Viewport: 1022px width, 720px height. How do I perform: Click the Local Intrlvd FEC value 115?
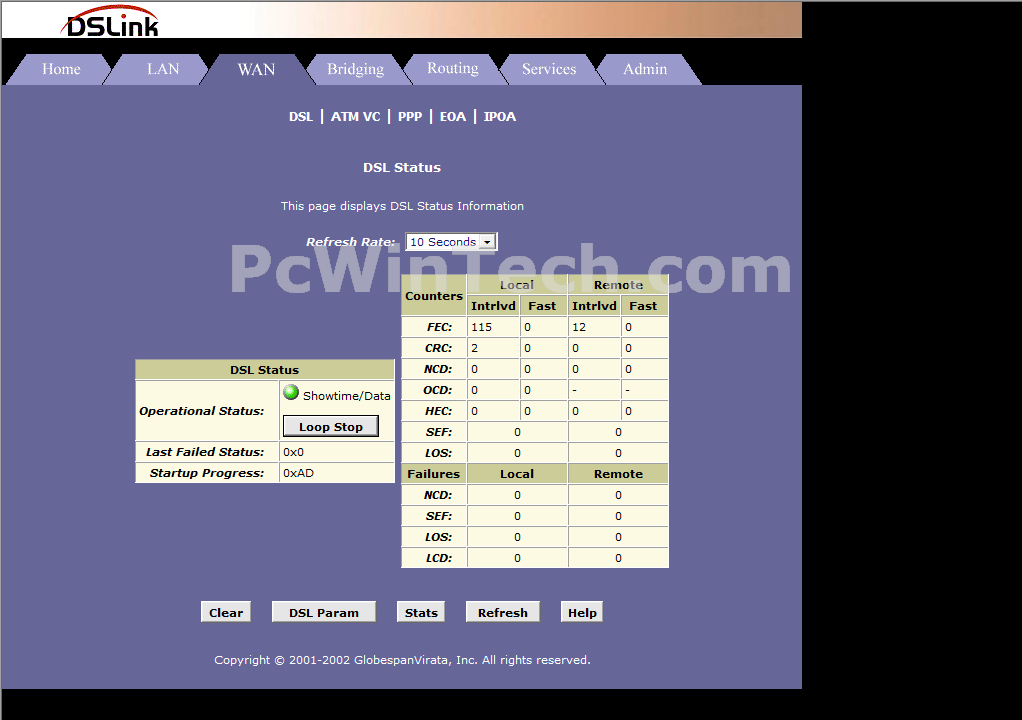pos(482,327)
